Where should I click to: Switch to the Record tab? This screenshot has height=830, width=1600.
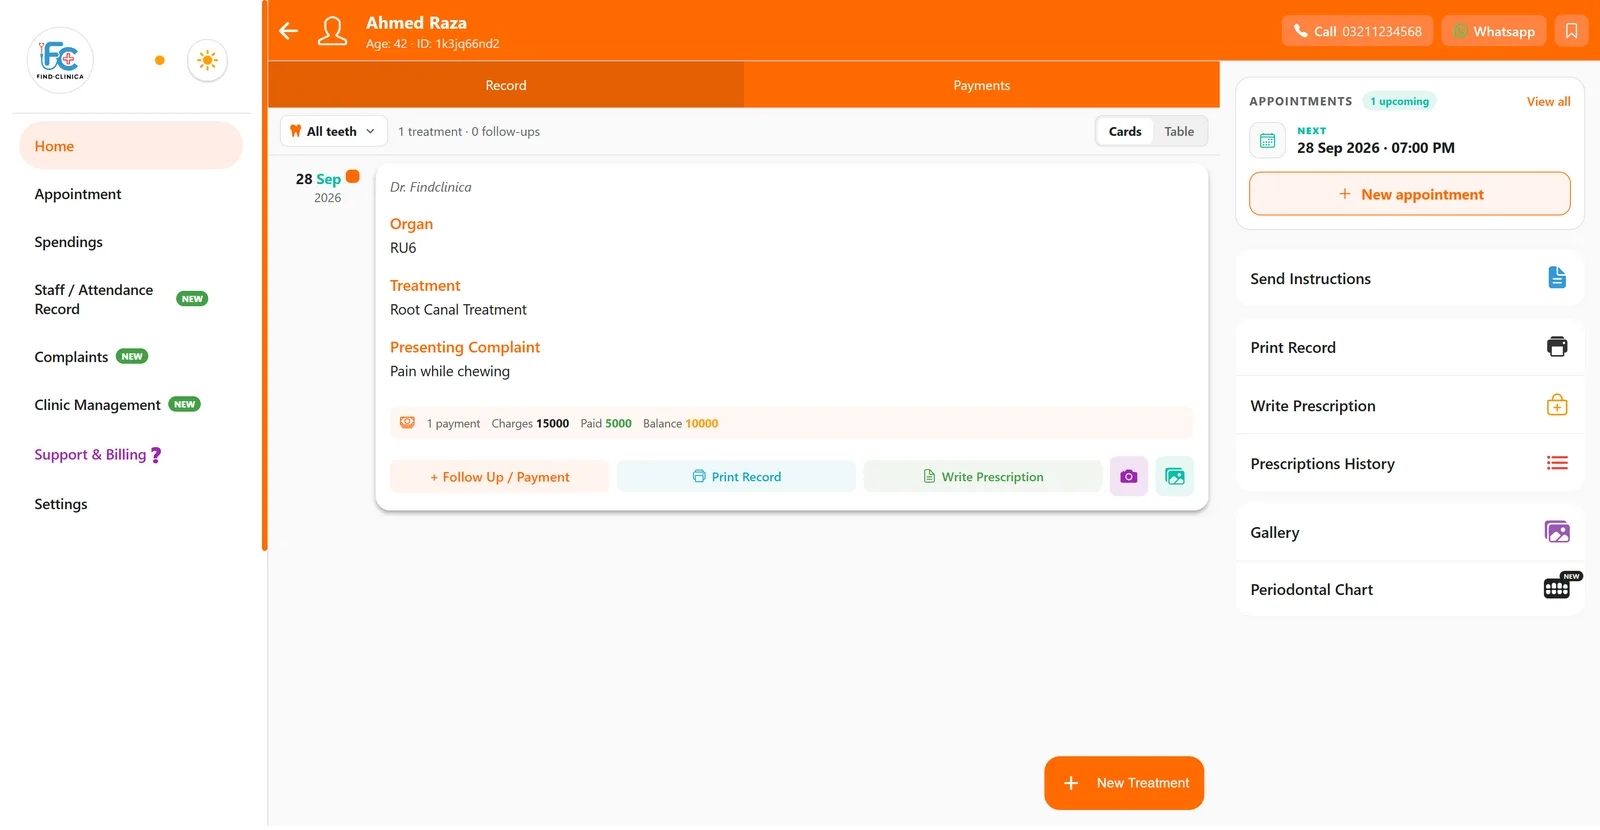coord(506,85)
